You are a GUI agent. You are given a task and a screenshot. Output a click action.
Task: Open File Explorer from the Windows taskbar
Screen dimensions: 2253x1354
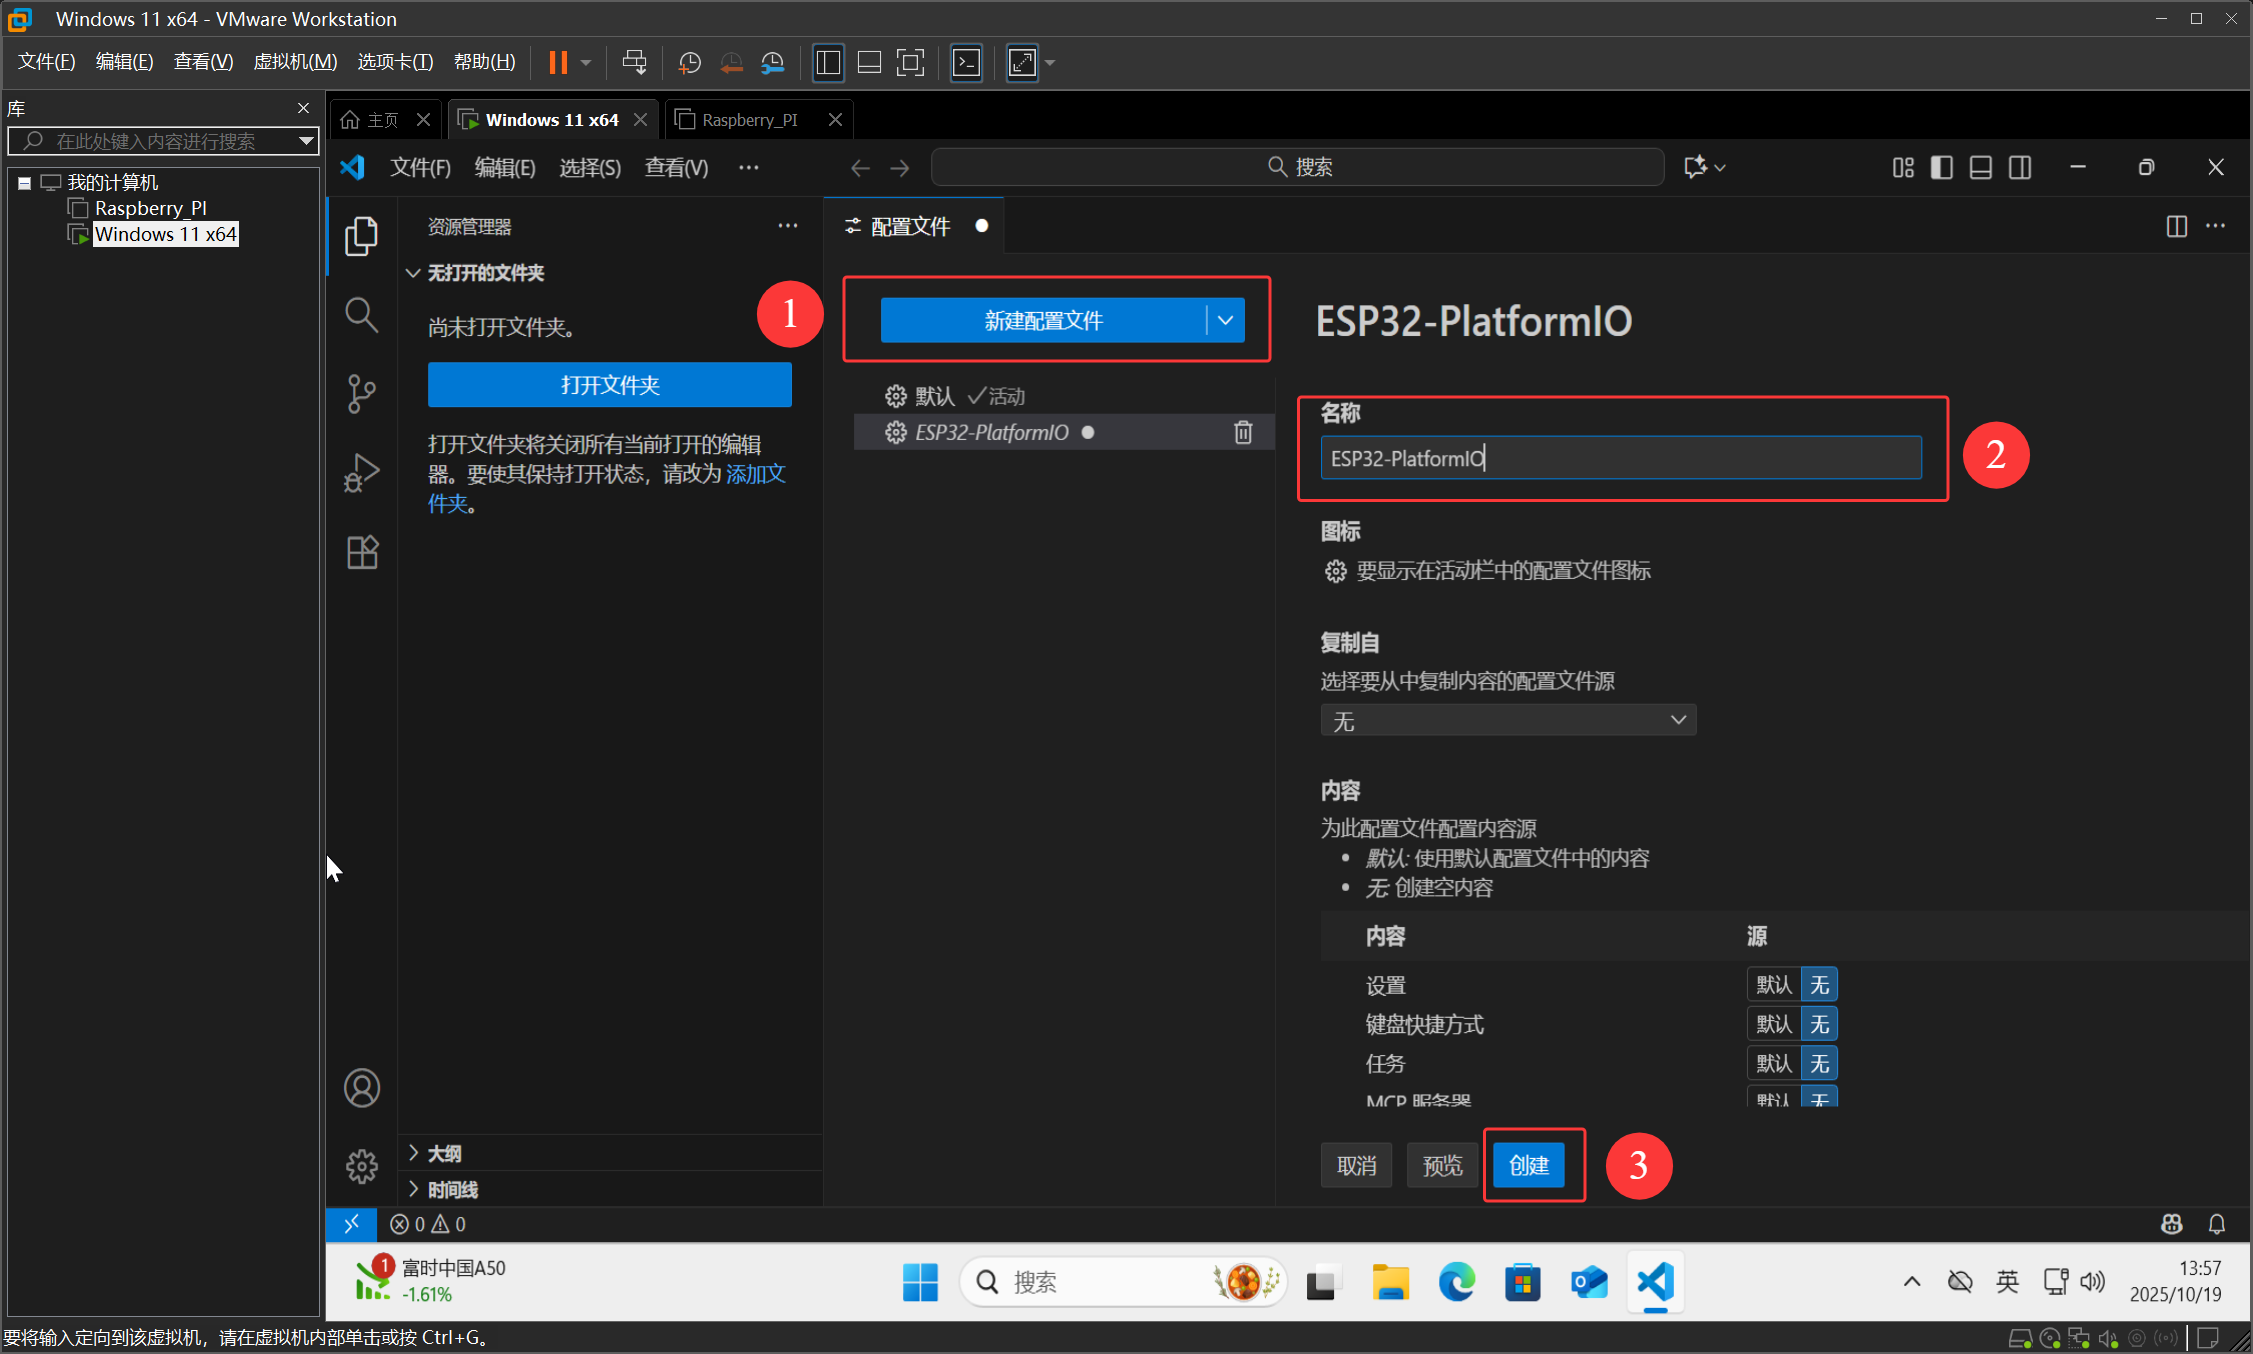coord(1390,1282)
